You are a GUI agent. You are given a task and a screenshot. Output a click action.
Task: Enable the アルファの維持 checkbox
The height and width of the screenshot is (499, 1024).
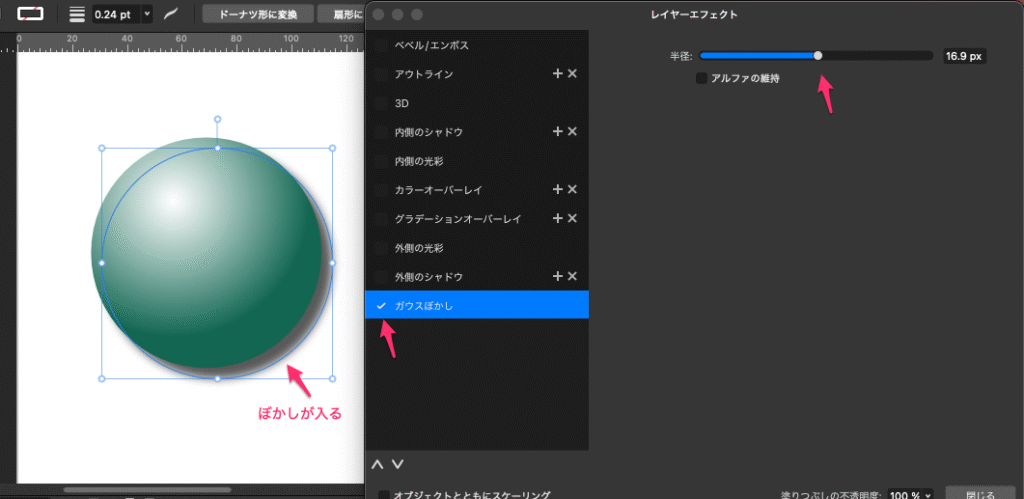(x=701, y=78)
